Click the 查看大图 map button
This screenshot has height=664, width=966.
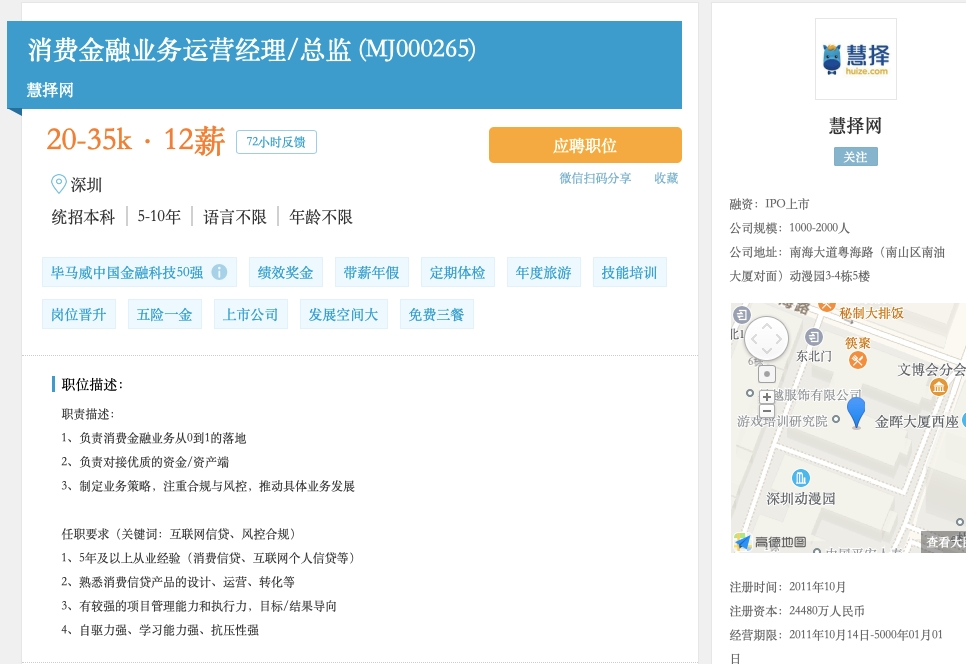point(944,542)
